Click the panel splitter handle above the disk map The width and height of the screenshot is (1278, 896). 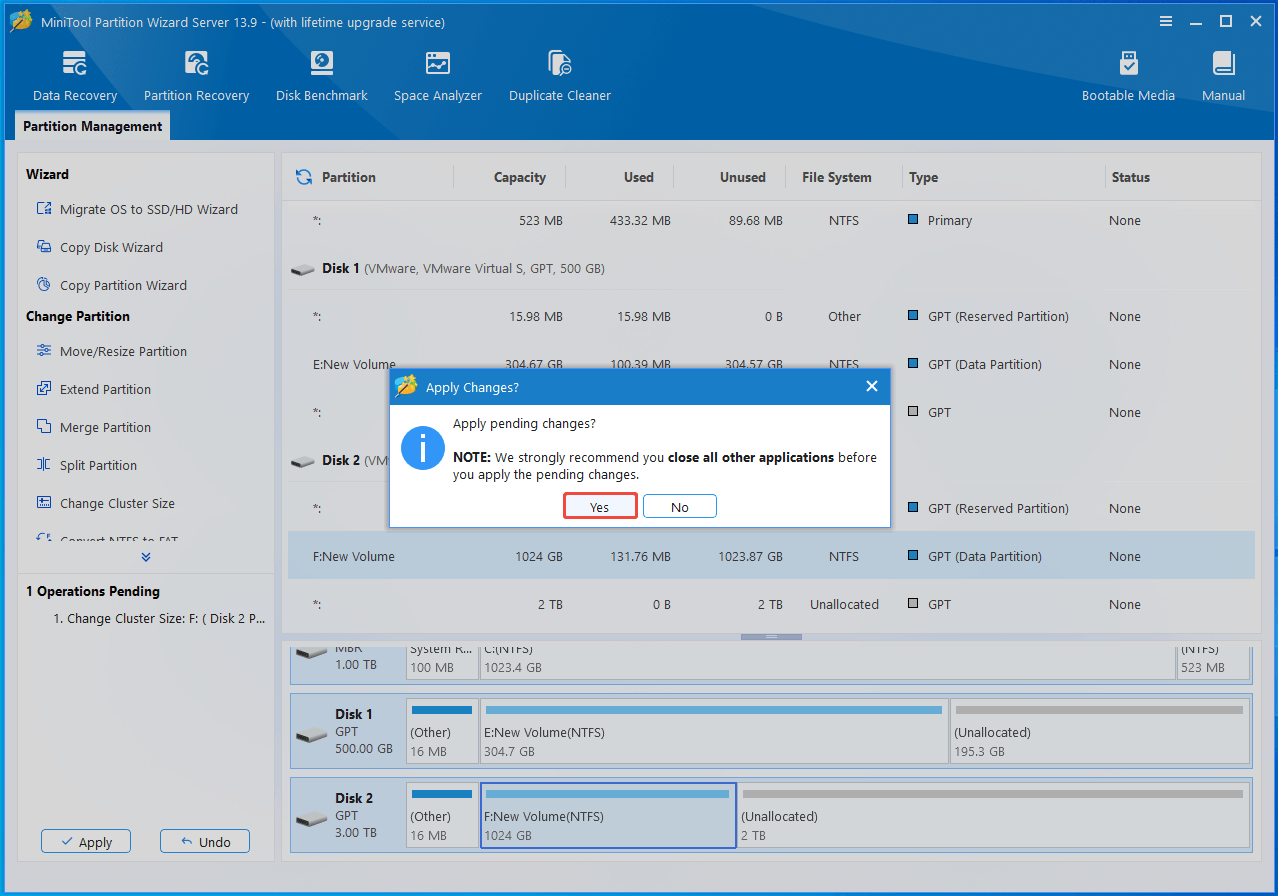coord(771,636)
